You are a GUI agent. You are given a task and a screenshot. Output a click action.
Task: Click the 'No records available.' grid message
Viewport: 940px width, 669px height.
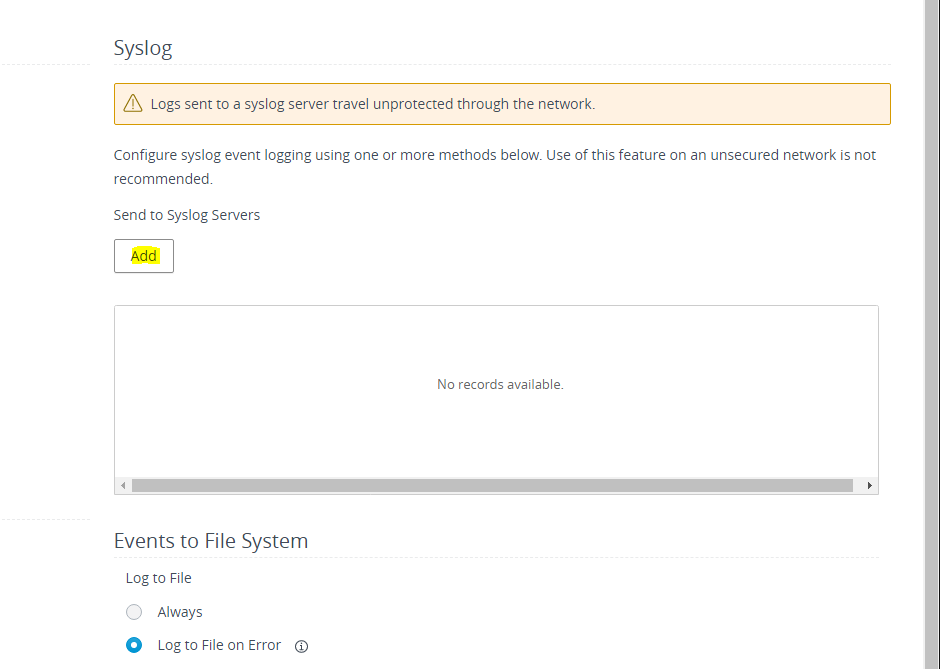(x=501, y=384)
